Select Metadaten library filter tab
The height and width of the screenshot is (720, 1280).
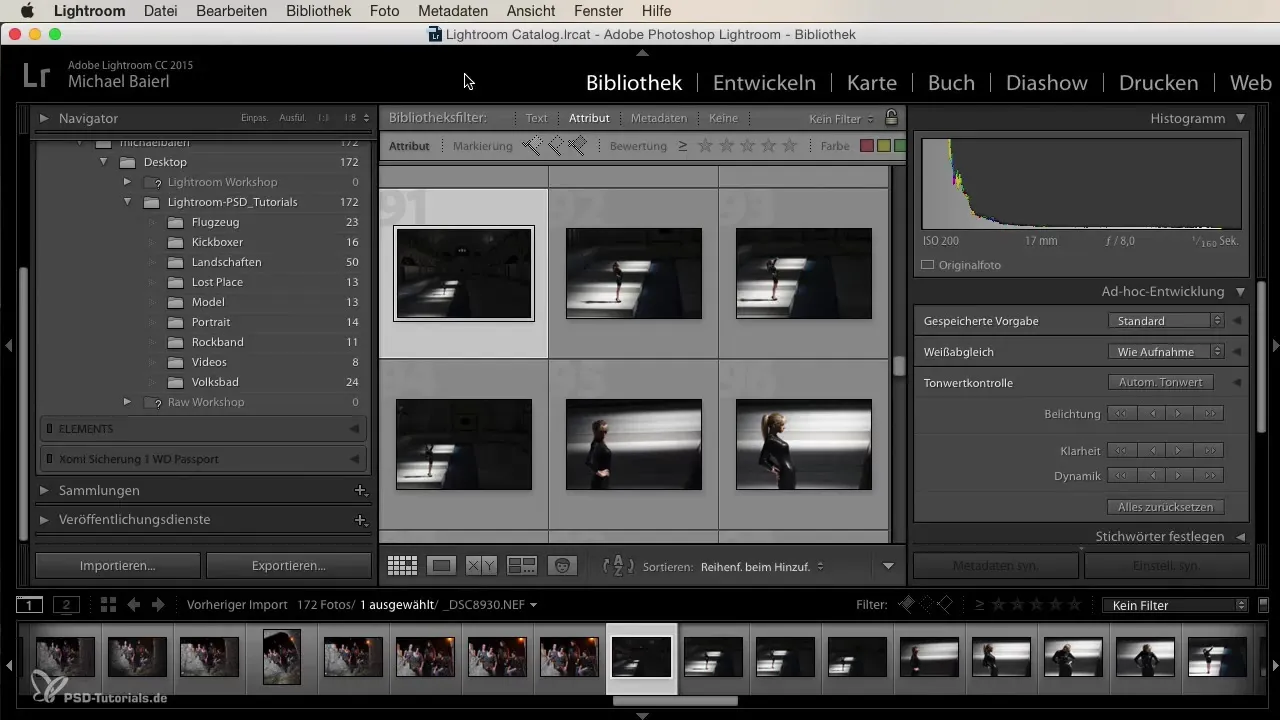[658, 118]
